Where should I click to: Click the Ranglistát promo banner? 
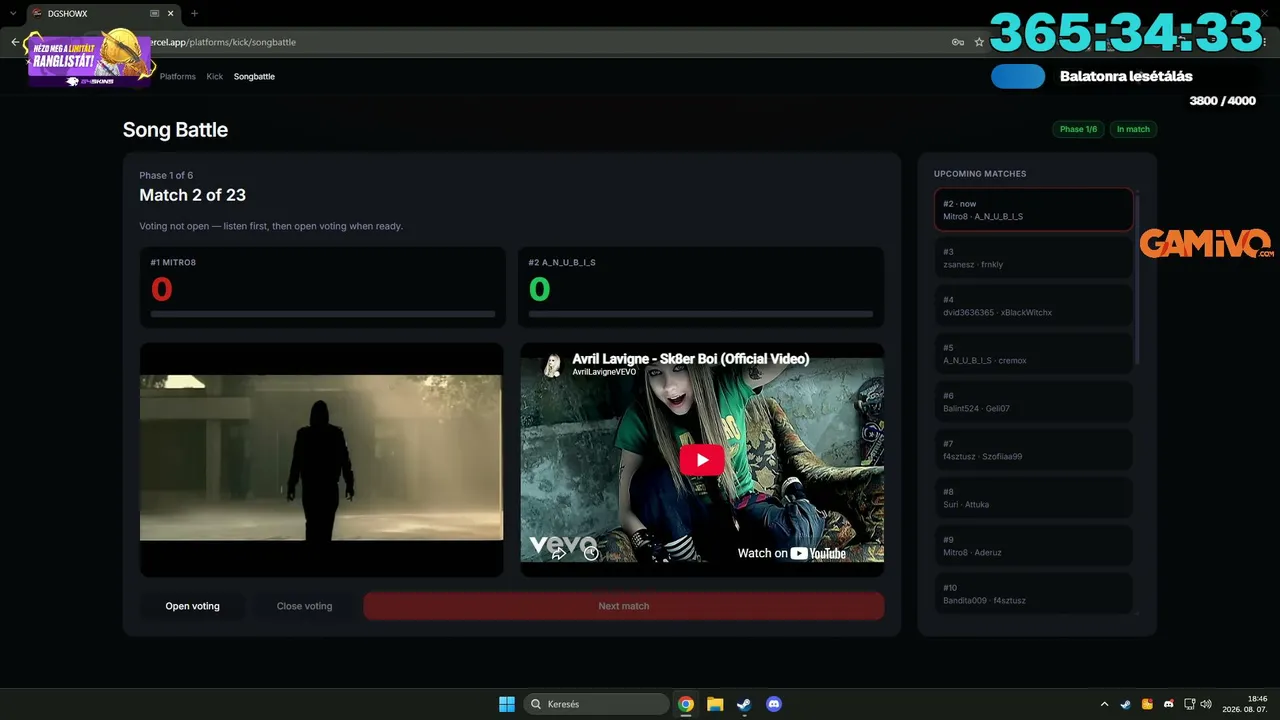pyautogui.click(x=90, y=58)
